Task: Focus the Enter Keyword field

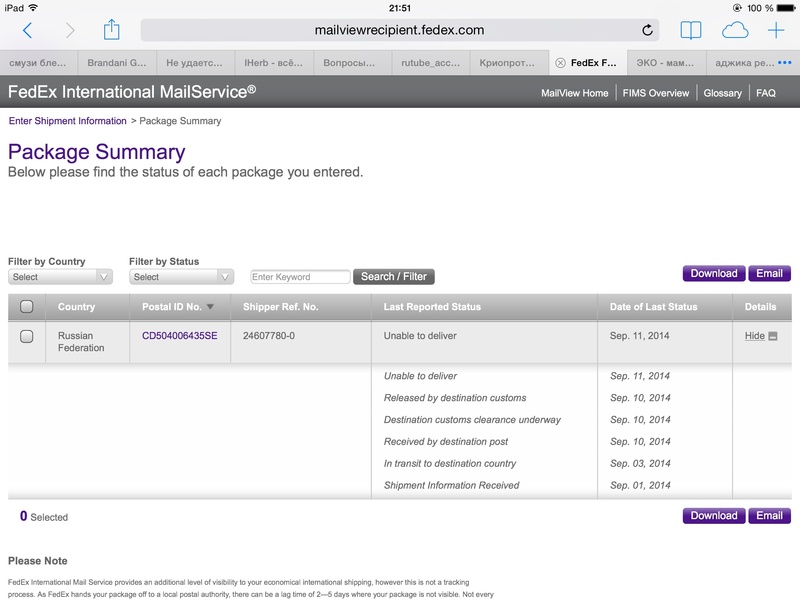Action: [300, 277]
